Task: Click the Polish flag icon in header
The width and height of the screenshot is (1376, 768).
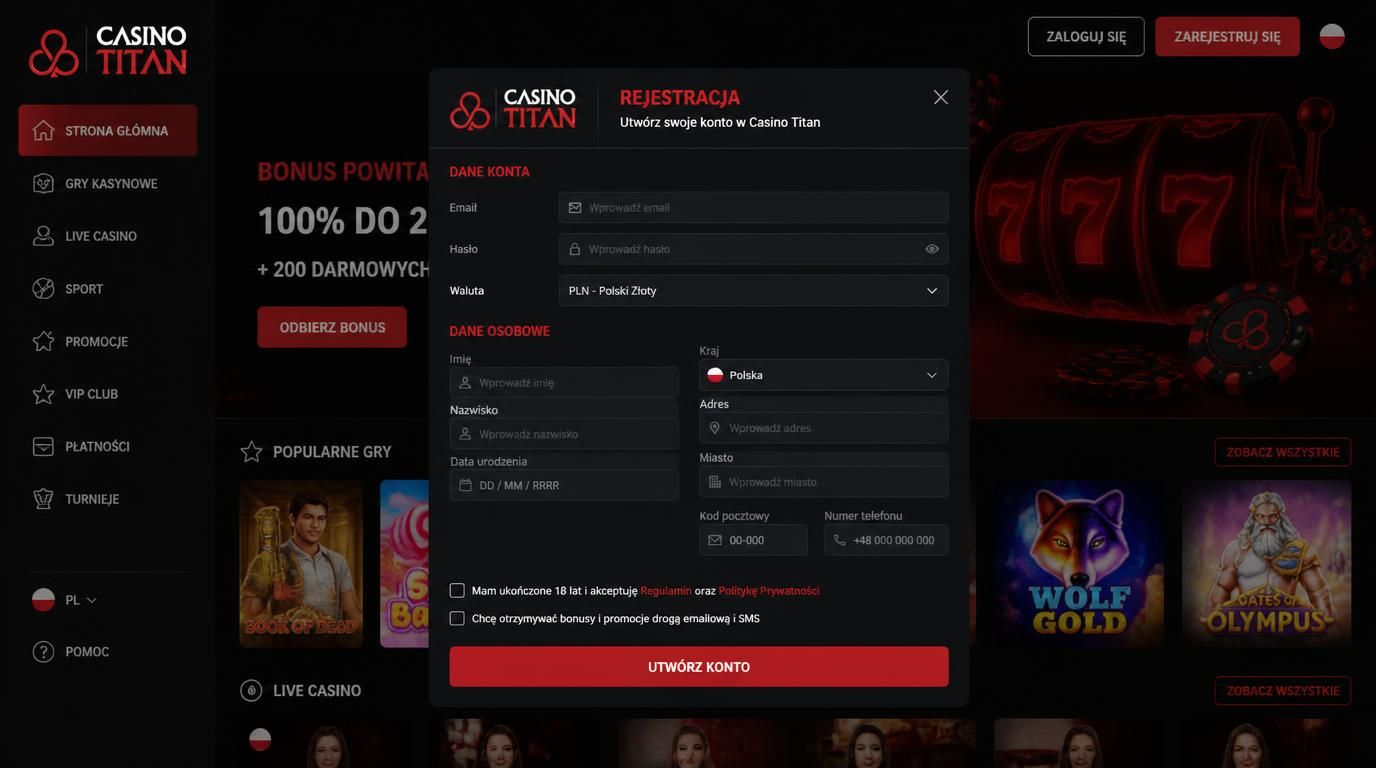Action: [1332, 36]
